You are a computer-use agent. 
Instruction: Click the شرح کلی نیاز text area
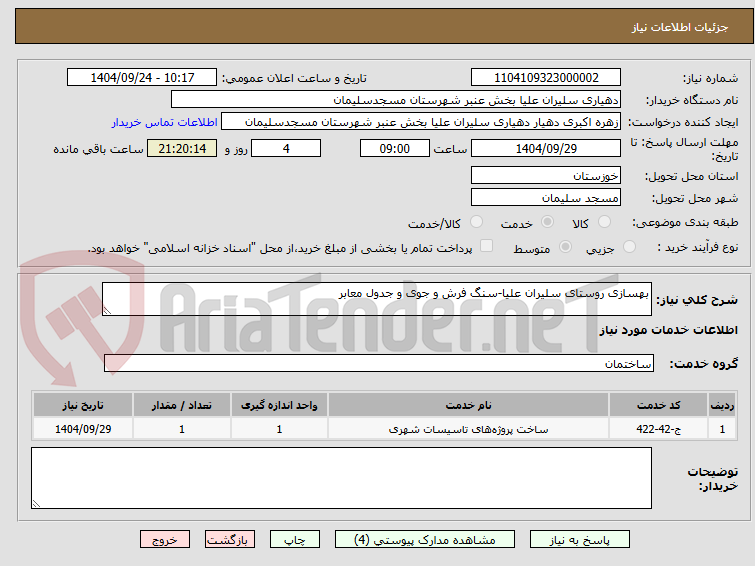pos(377,299)
